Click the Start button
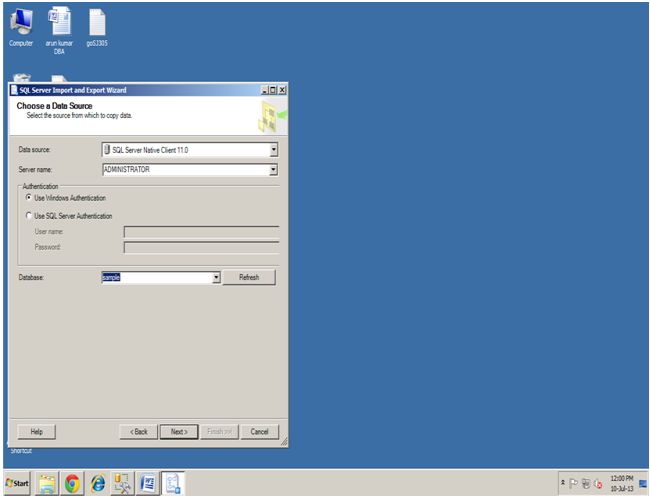Image resolution: width=650 pixels, height=496 pixels. pos(17,483)
